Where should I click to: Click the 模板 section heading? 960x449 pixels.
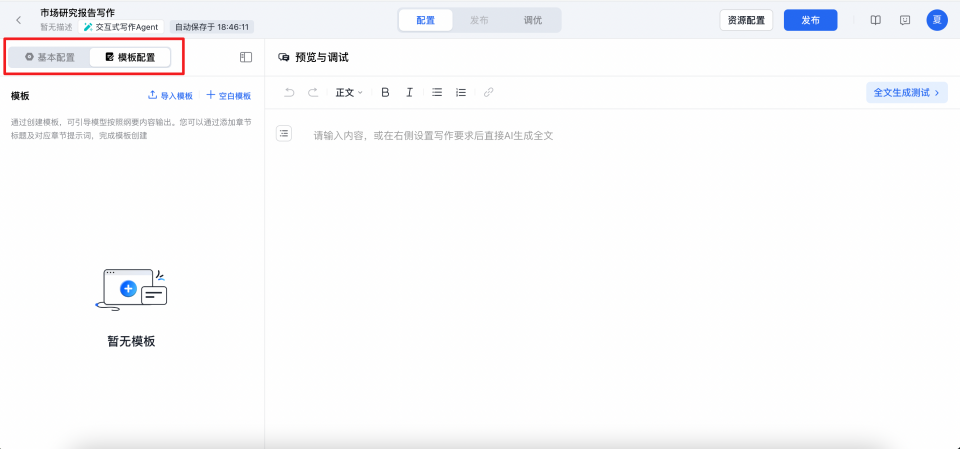coord(20,96)
